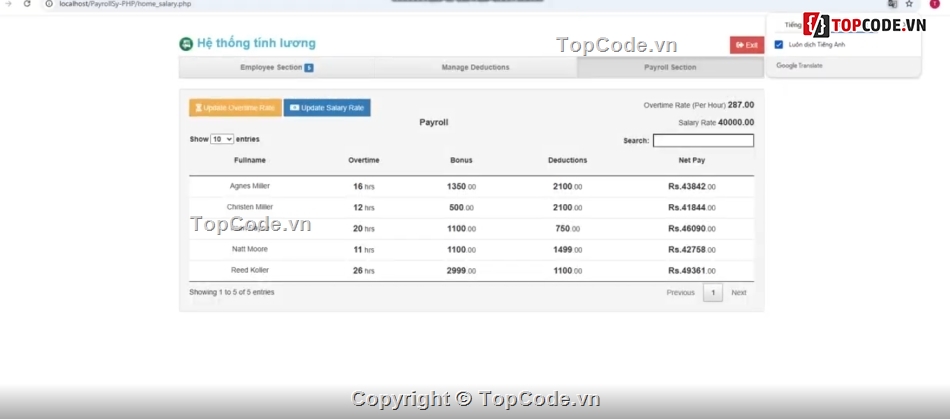Click the Update Salary Rate button
This screenshot has height=419, width=950.
[327, 108]
